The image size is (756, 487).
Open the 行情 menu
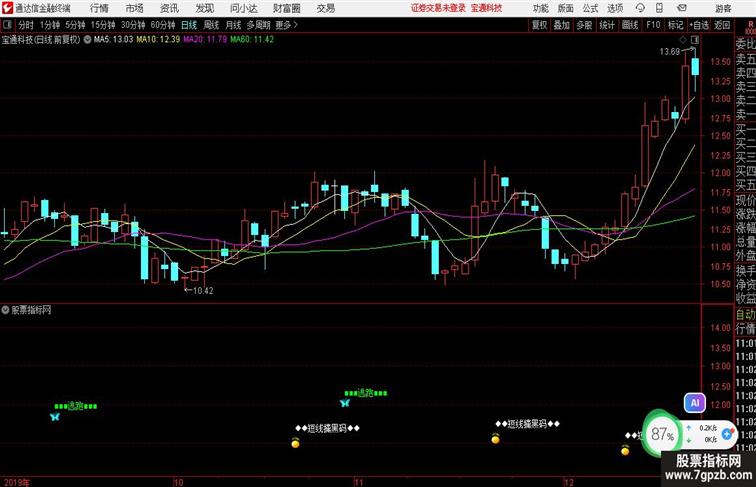99,8
